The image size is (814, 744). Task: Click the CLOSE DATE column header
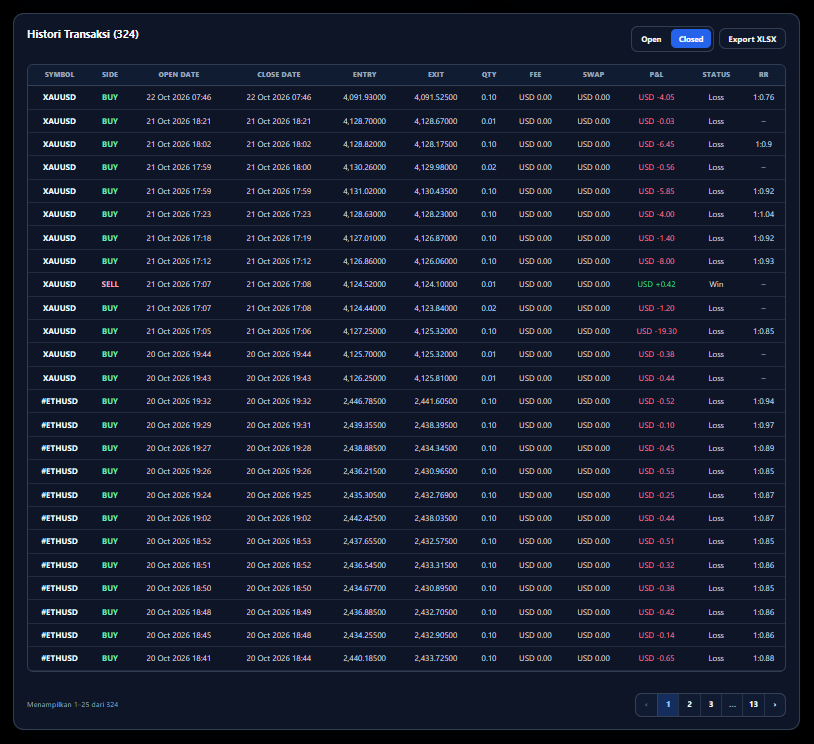click(279, 75)
